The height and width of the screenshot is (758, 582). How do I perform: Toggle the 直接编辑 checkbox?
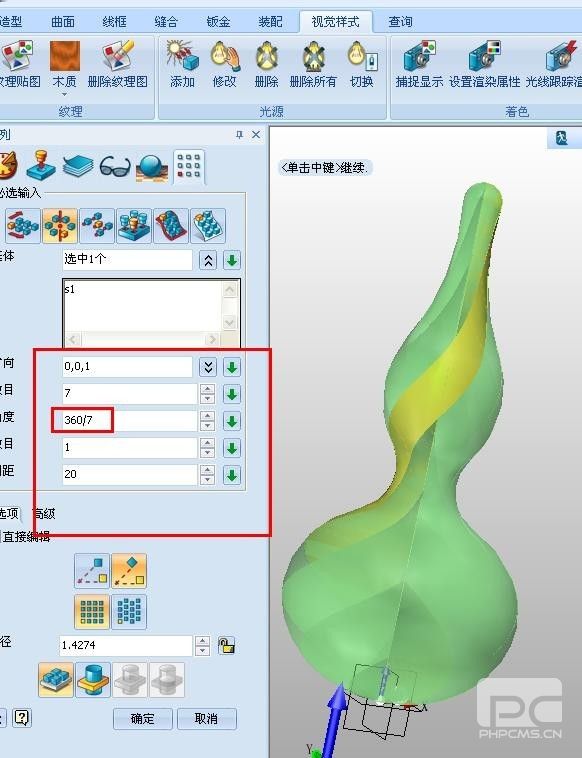pos(0,536)
